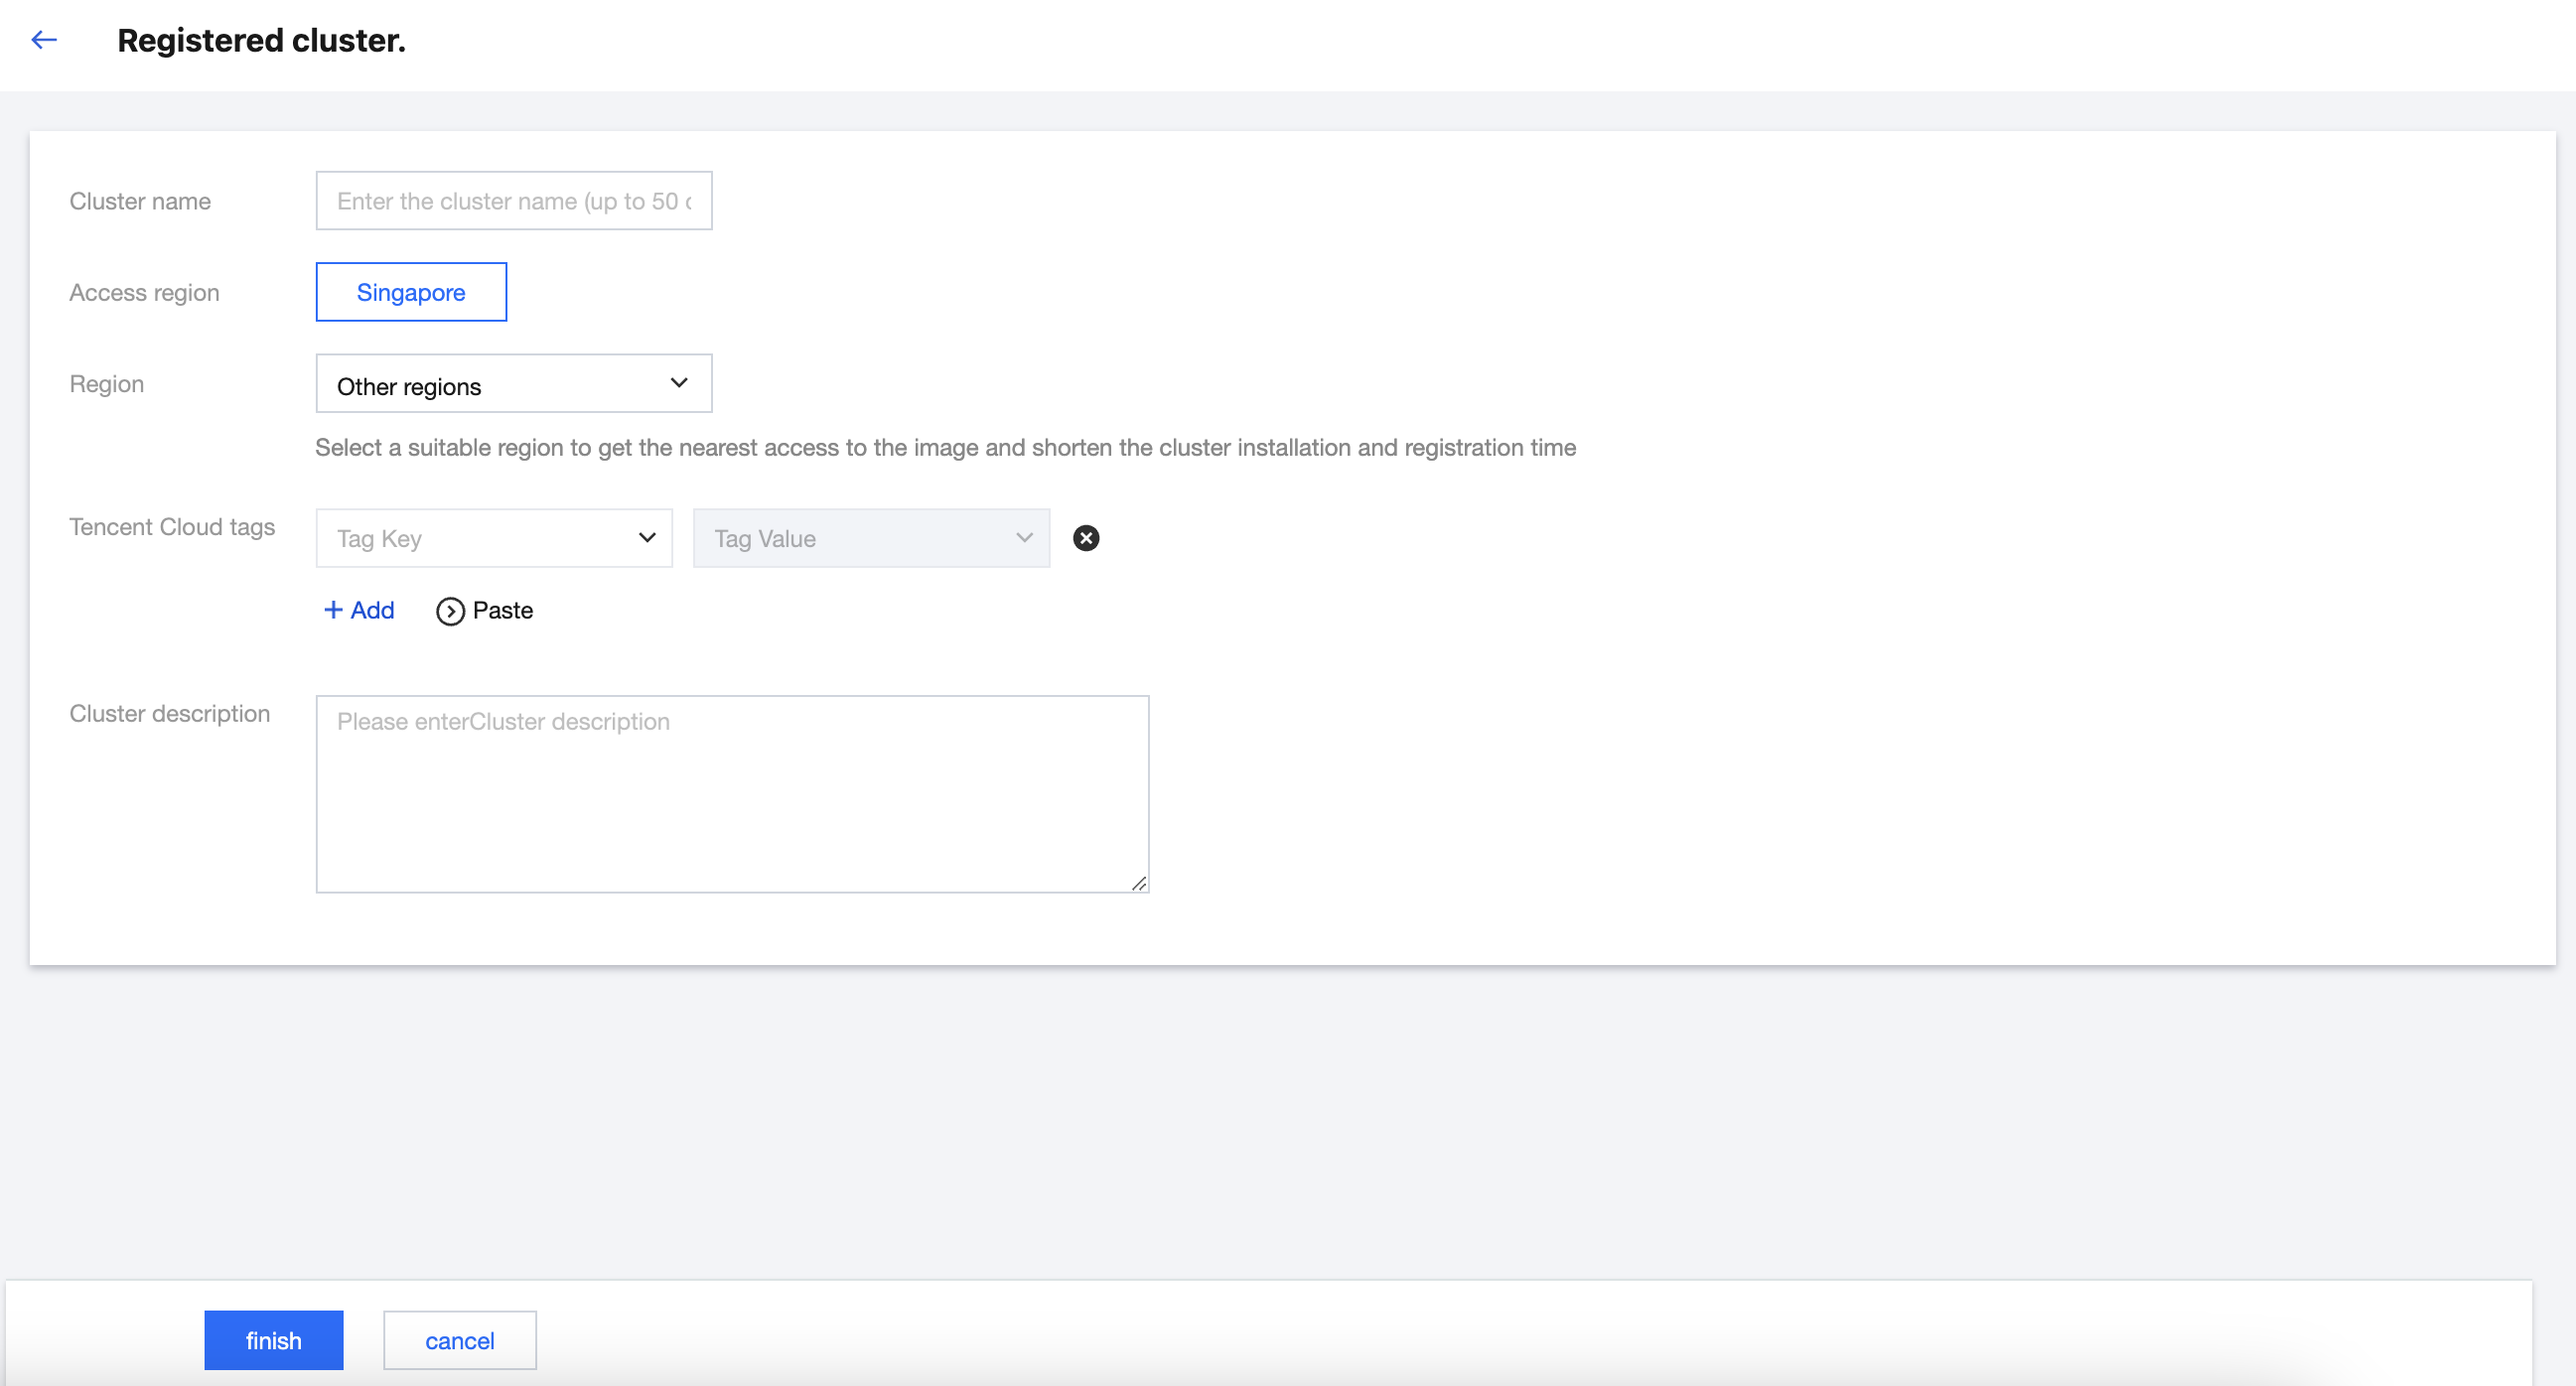The width and height of the screenshot is (2576, 1386).
Task: Click the Tag Key chevron arrow
Action: tap(647, 538)
